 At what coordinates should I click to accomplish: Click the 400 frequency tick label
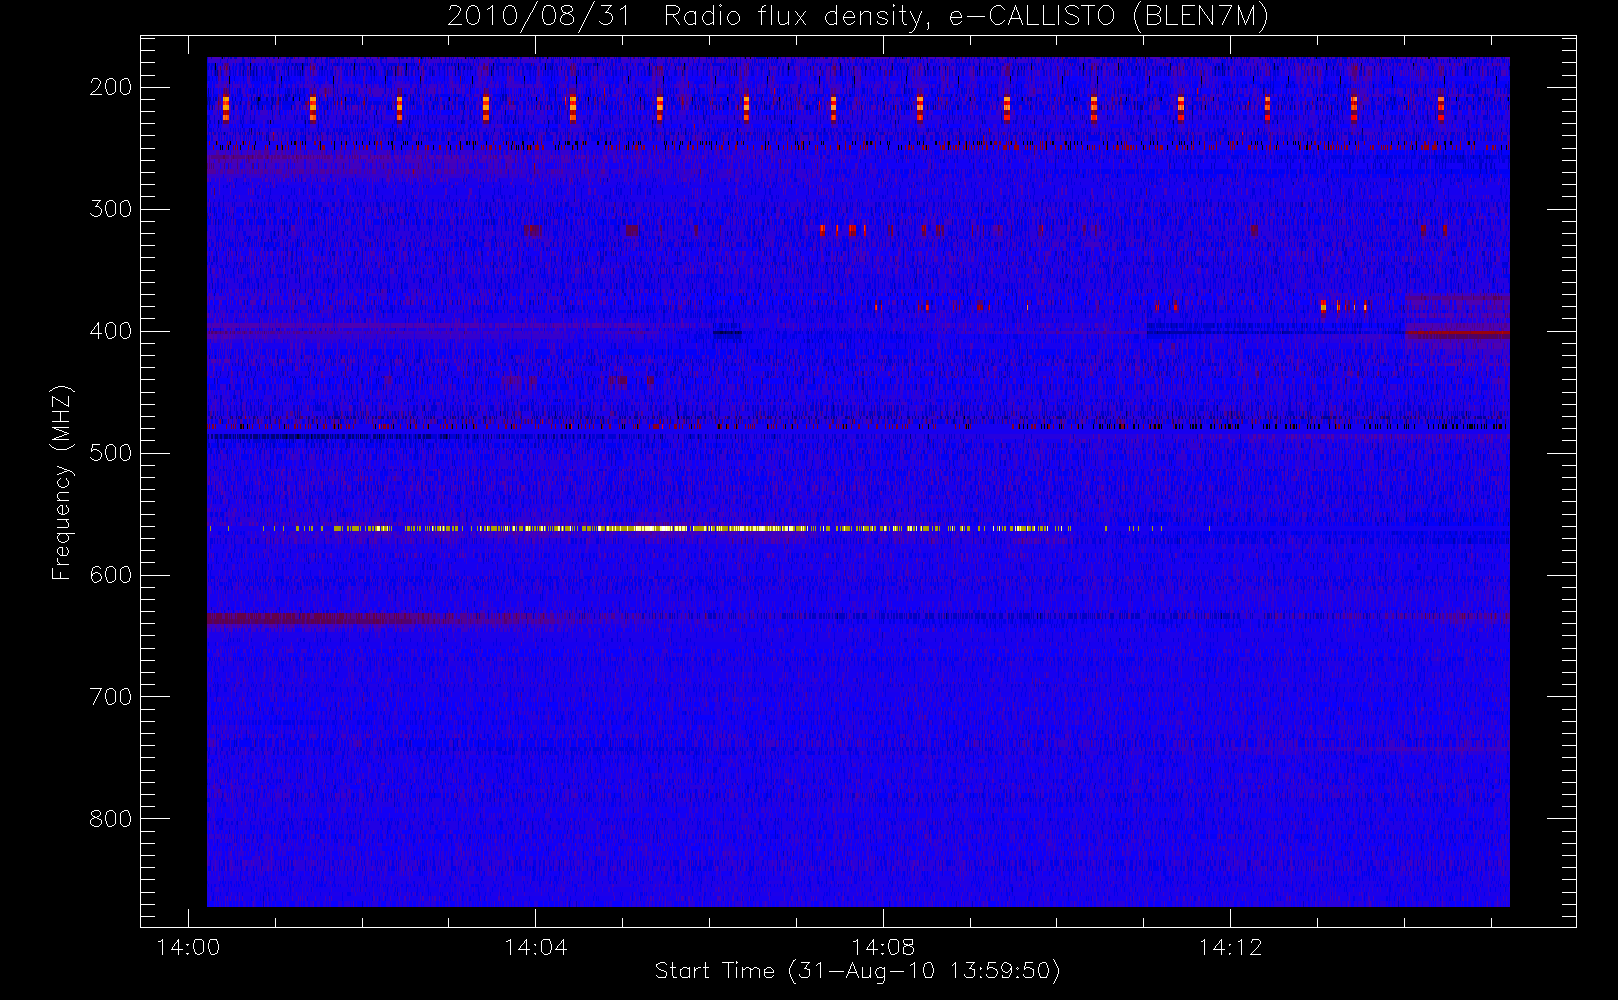[110, 331]
